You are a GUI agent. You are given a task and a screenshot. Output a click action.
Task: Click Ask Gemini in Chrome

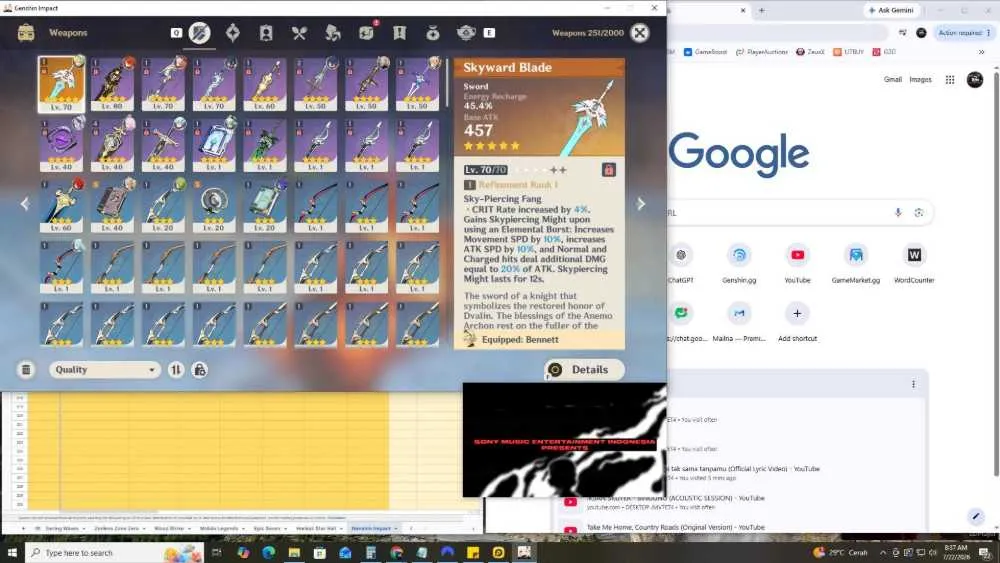(x=891, y=10)
